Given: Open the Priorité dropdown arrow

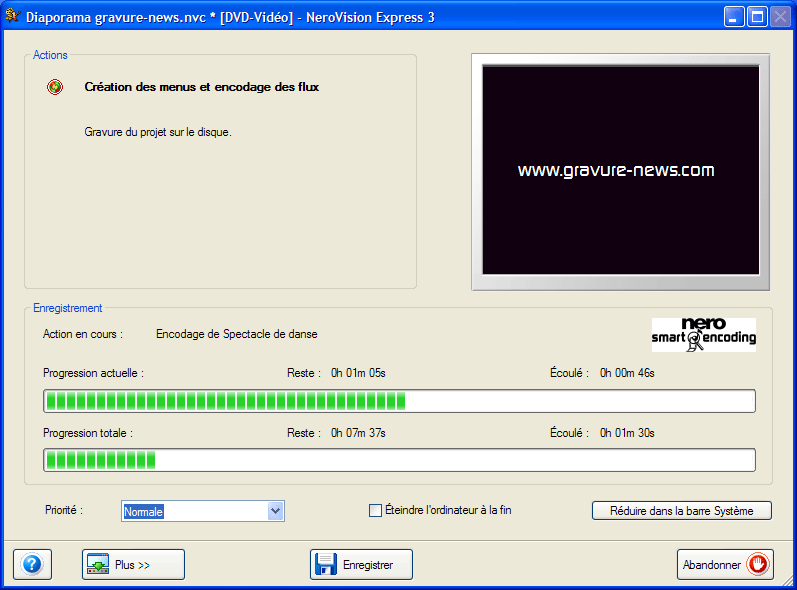Looking at the screenshot, I should [275, 511].
